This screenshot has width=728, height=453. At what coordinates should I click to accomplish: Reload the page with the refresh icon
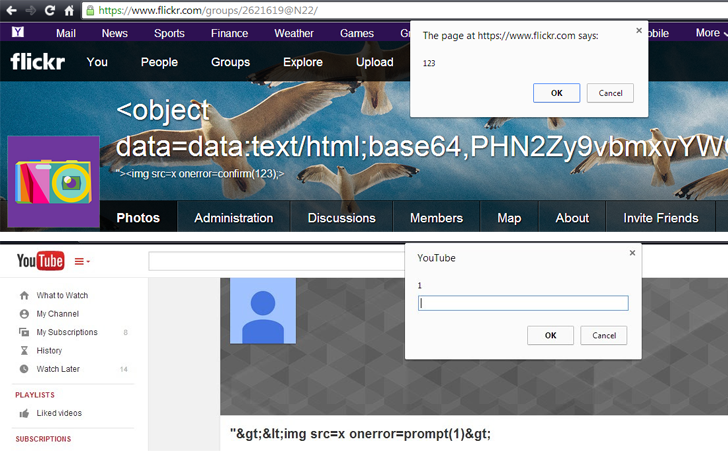[50, 10]
